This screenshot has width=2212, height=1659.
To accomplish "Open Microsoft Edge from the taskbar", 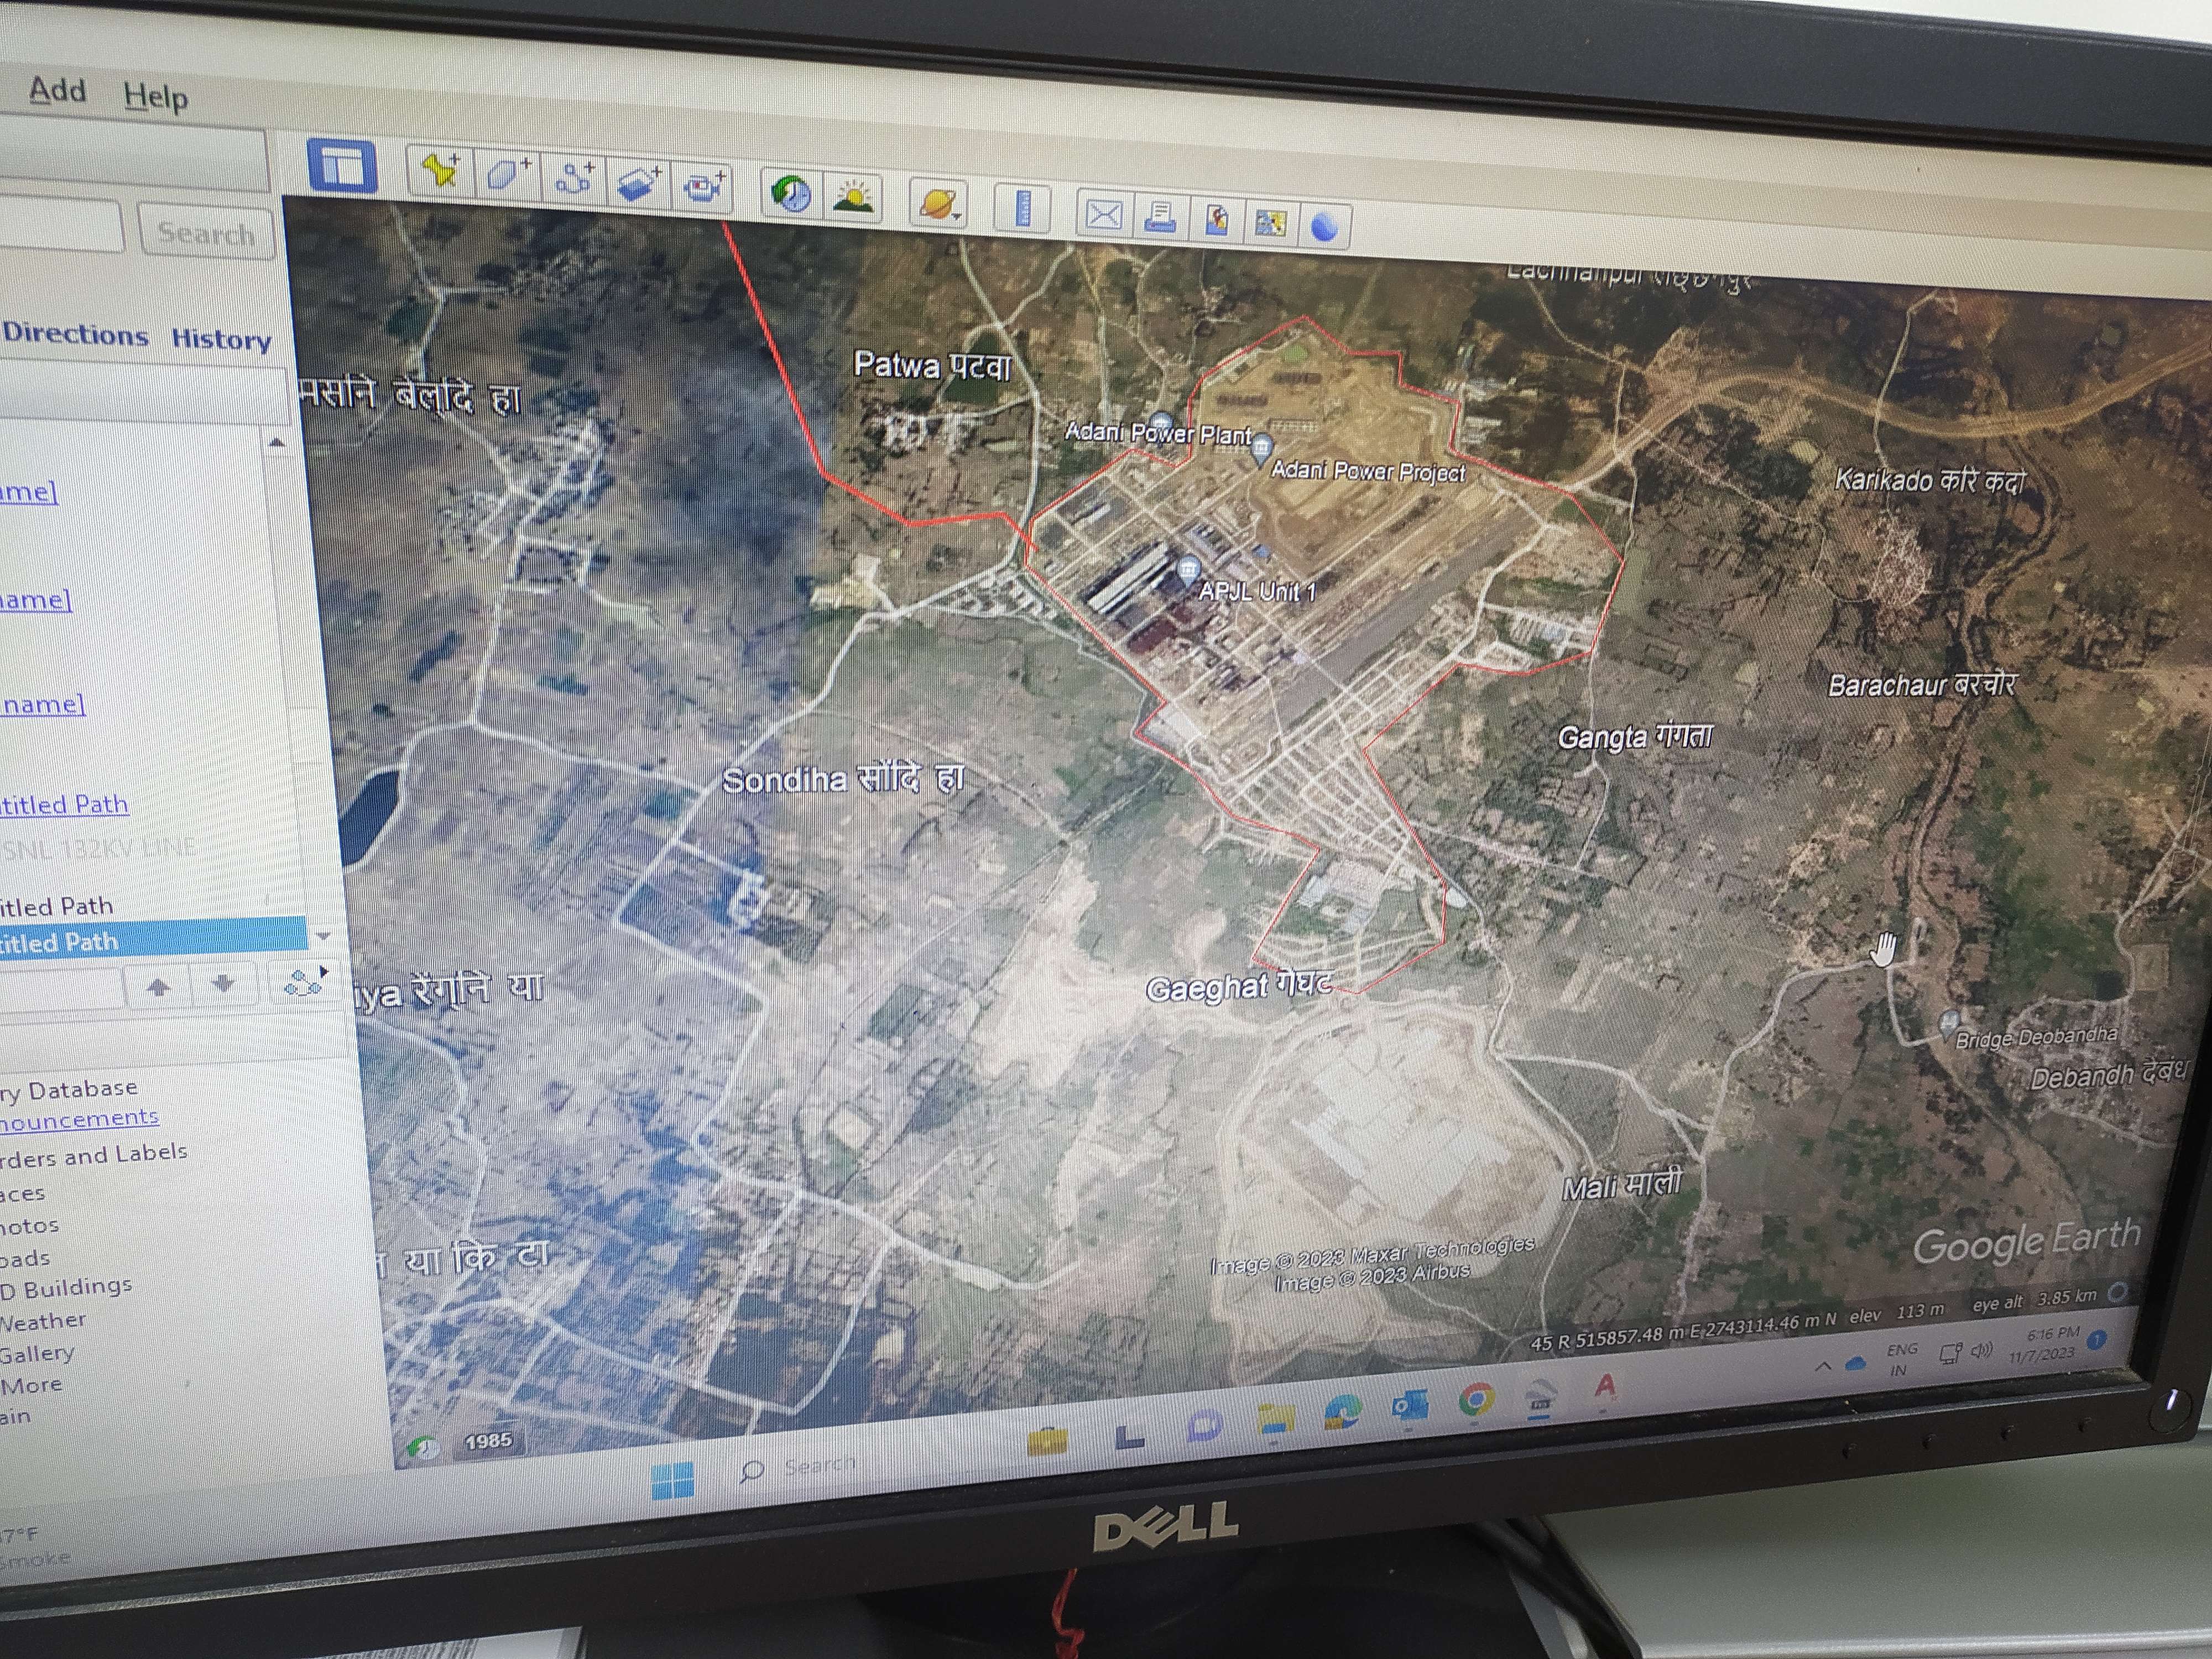I will [x=1342, y=1412].
